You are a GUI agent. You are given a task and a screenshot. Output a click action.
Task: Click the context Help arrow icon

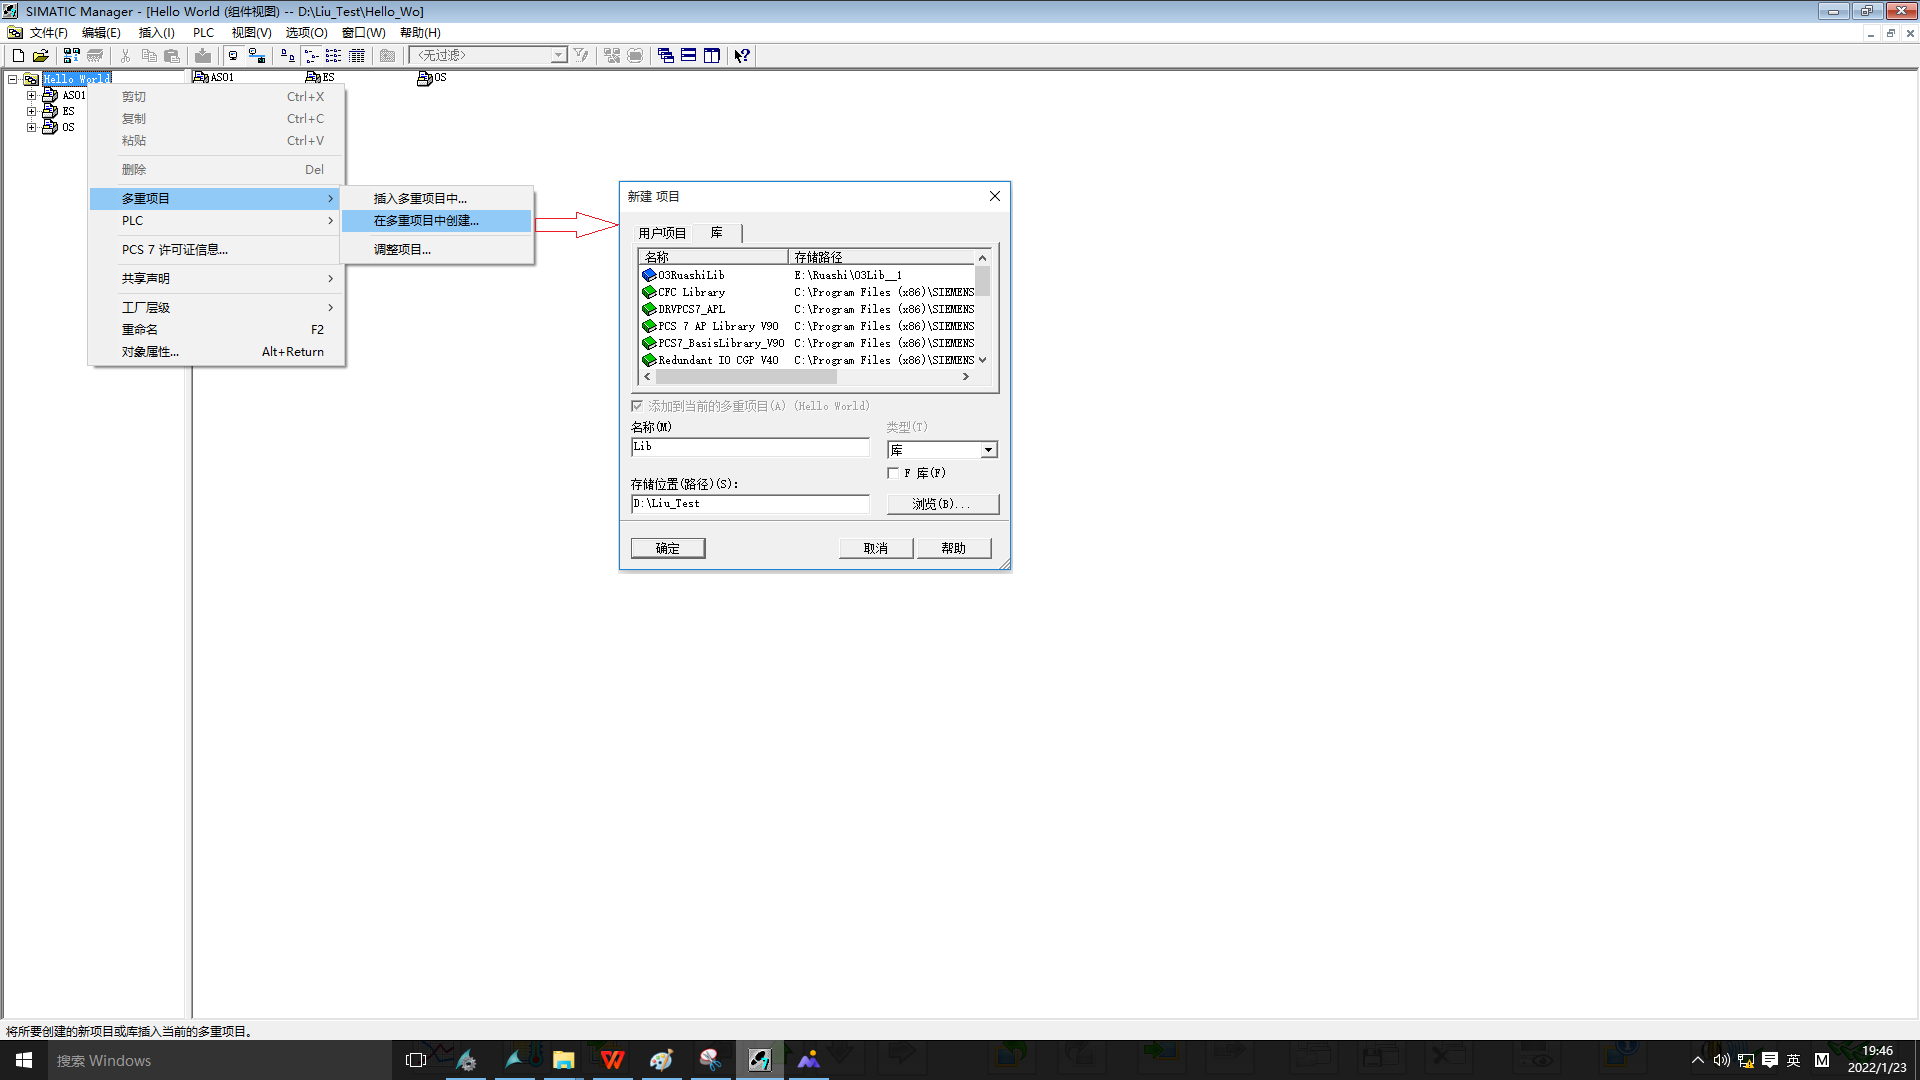tap(742, 56)
